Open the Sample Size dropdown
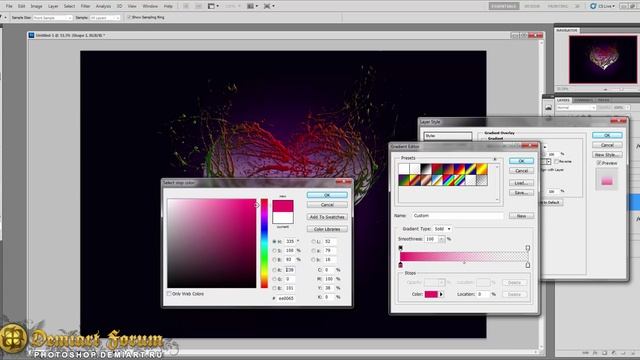The image size is (640, 360). pyautogui.click(x=53, y=18)
